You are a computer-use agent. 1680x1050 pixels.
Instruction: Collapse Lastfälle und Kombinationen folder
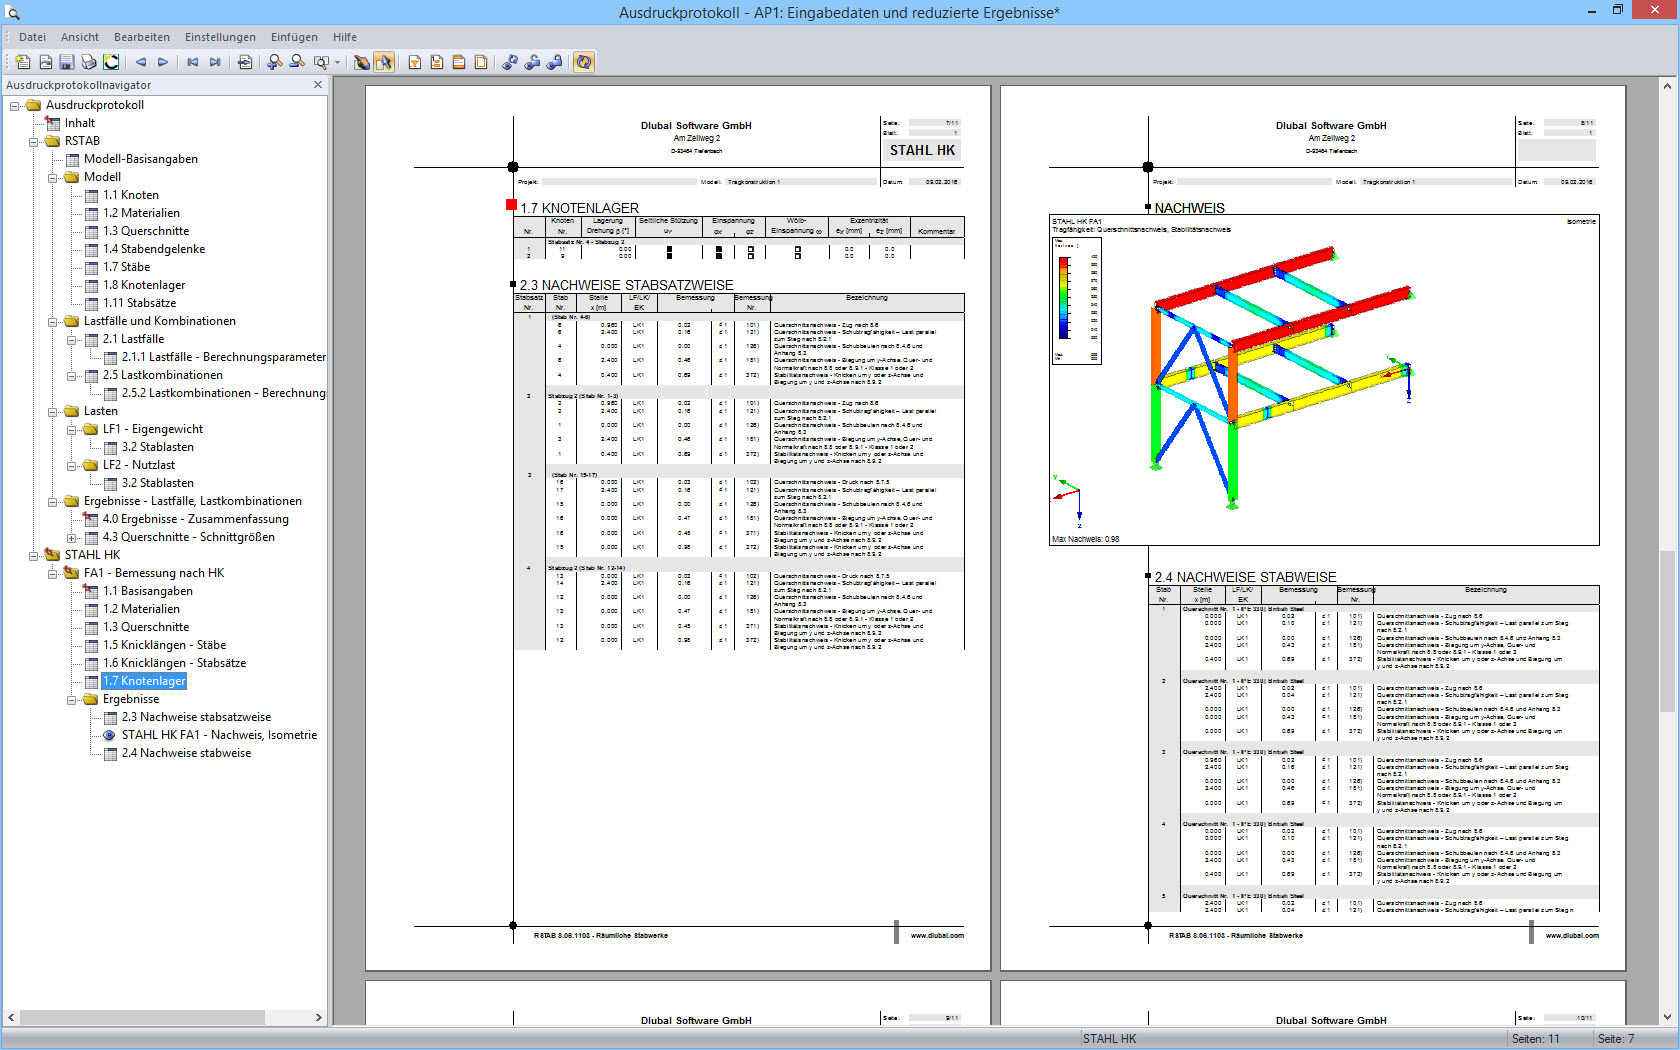point(53,321)
